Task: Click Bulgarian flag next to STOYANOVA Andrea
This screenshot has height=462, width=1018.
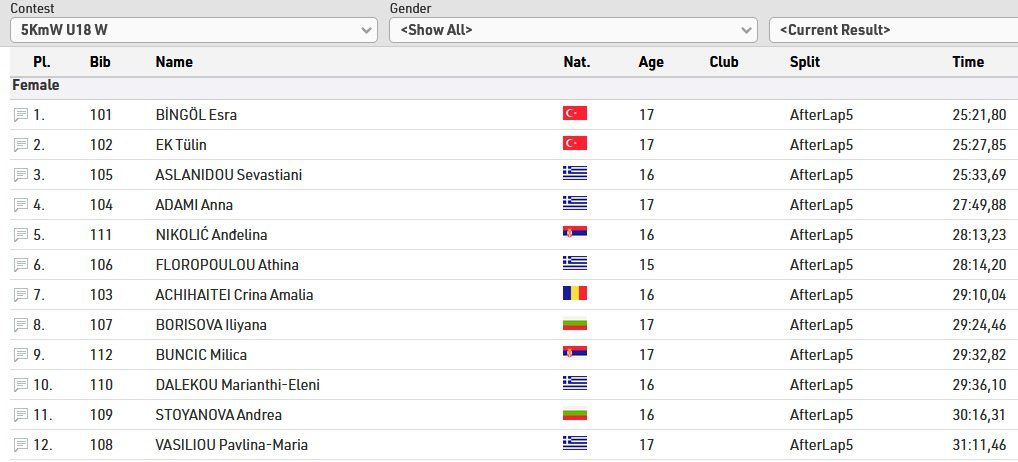Action: [x=575, y=414]
